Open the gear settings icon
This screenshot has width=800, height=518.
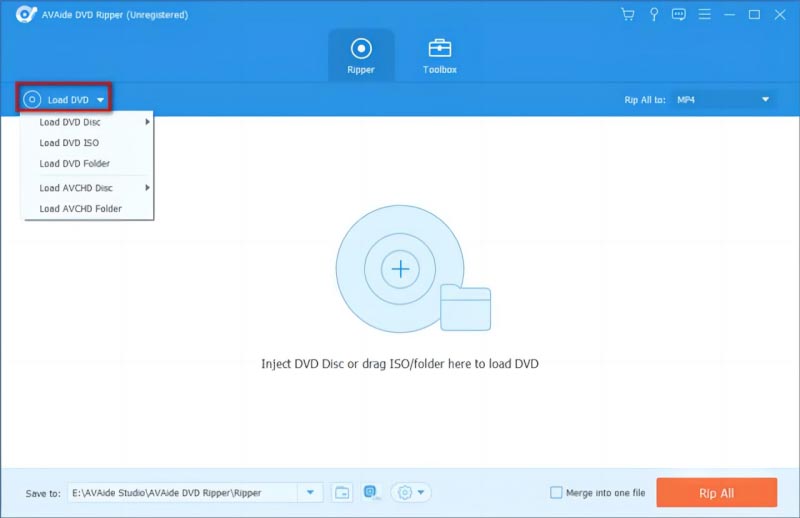pyautogui.click(x=405, y=493)
